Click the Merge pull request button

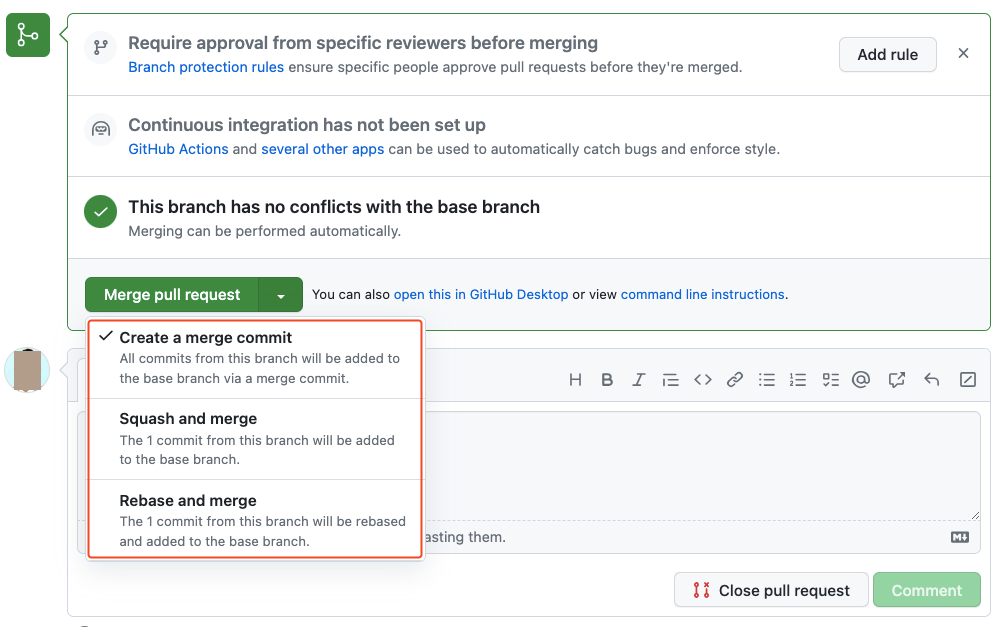(x=172, y=295)
